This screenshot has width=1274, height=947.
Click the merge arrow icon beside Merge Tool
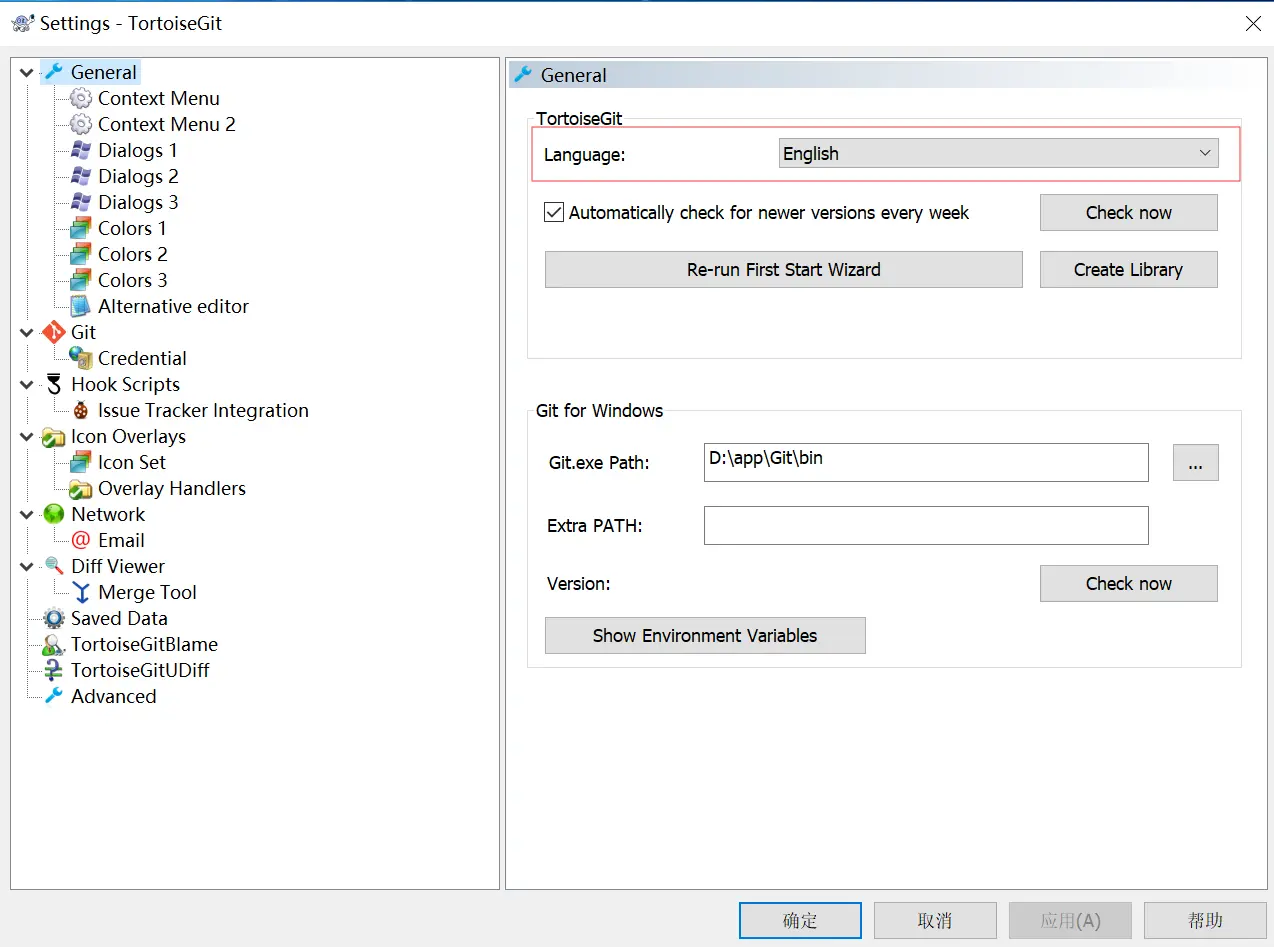[80, 592]
